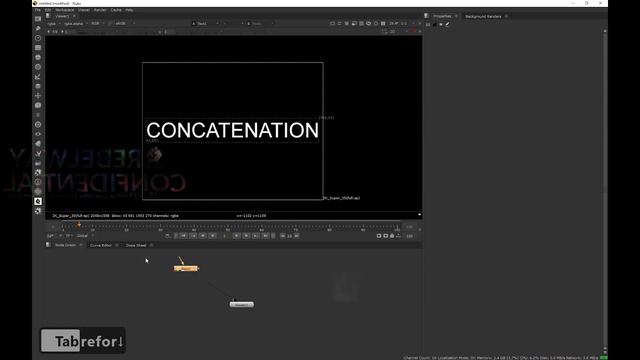Switch to the Curve Editor tab
This screenshot has height=360, width=640.
pos(101,245)
